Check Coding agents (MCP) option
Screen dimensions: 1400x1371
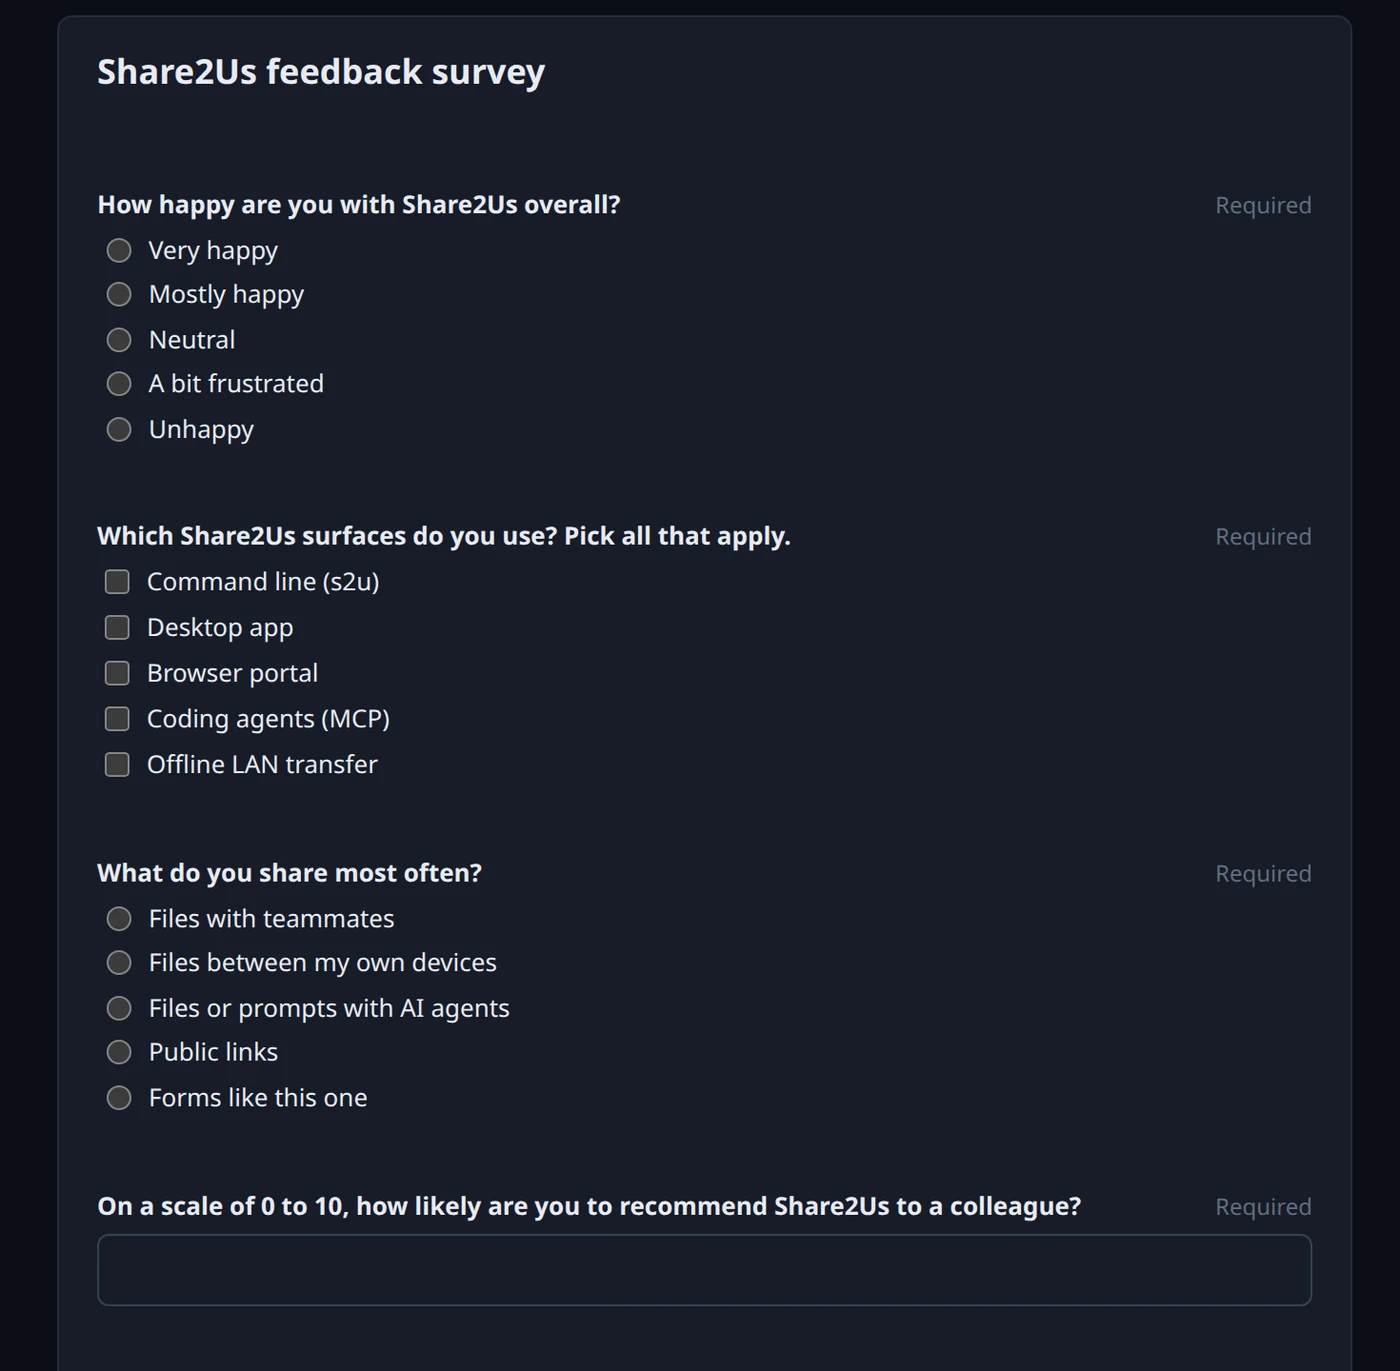[x=117, y=719]
